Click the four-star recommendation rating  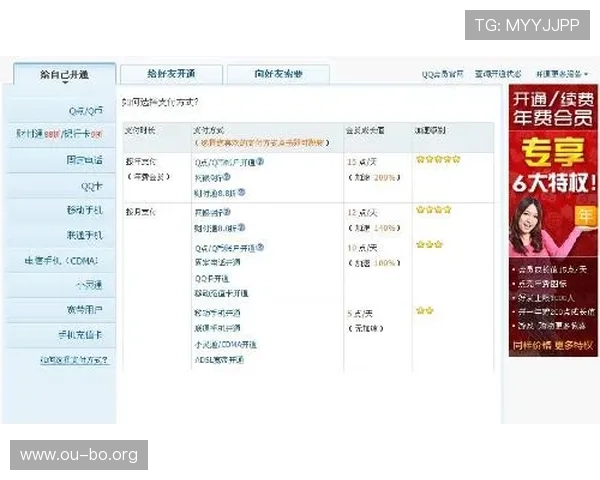coord(434,209)
